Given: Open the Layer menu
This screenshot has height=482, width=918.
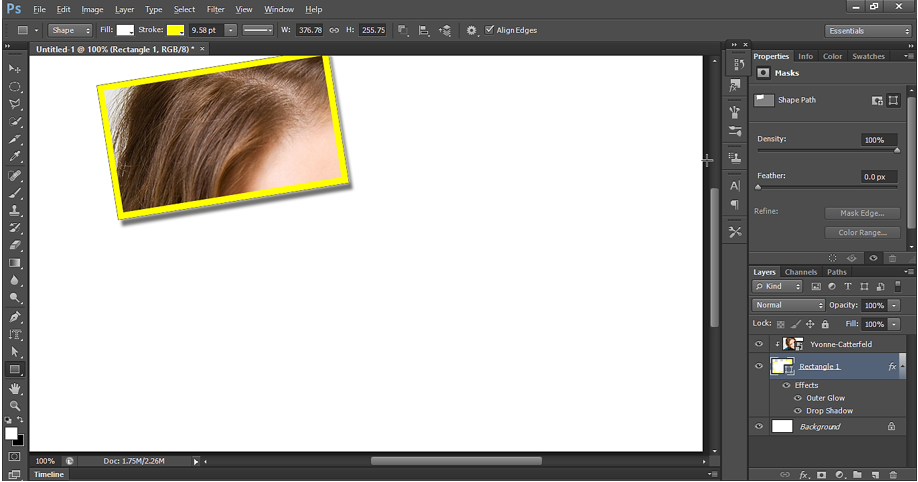Looking at the screenshot, I should pos(124,9).
